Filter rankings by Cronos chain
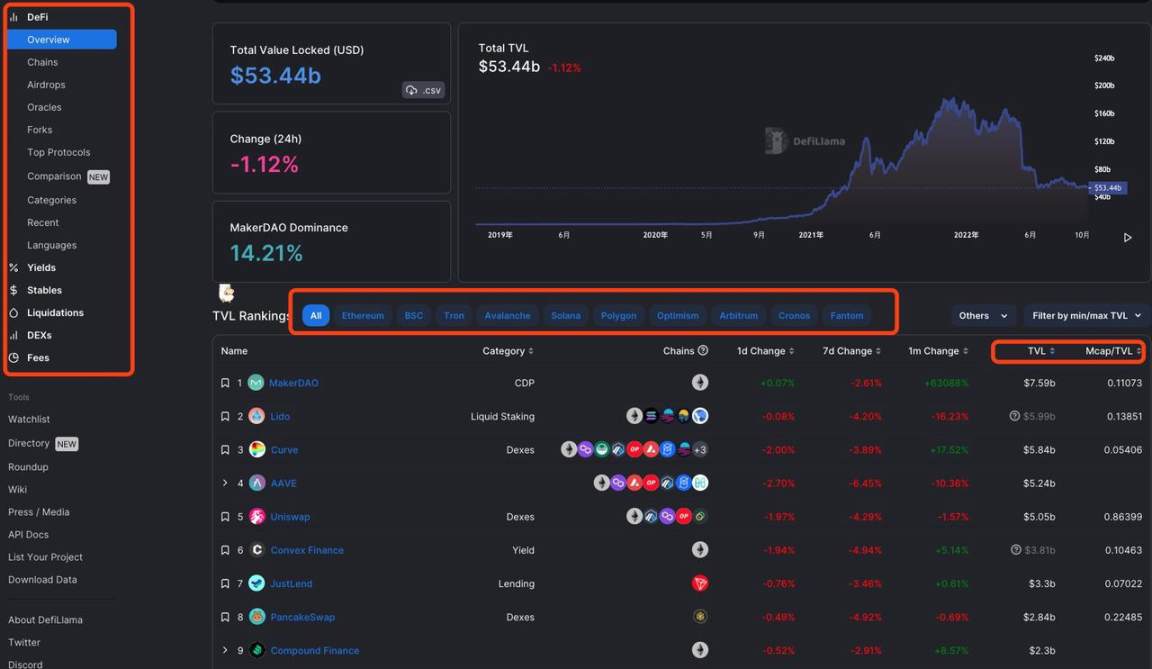 click(x=794, y=316)
